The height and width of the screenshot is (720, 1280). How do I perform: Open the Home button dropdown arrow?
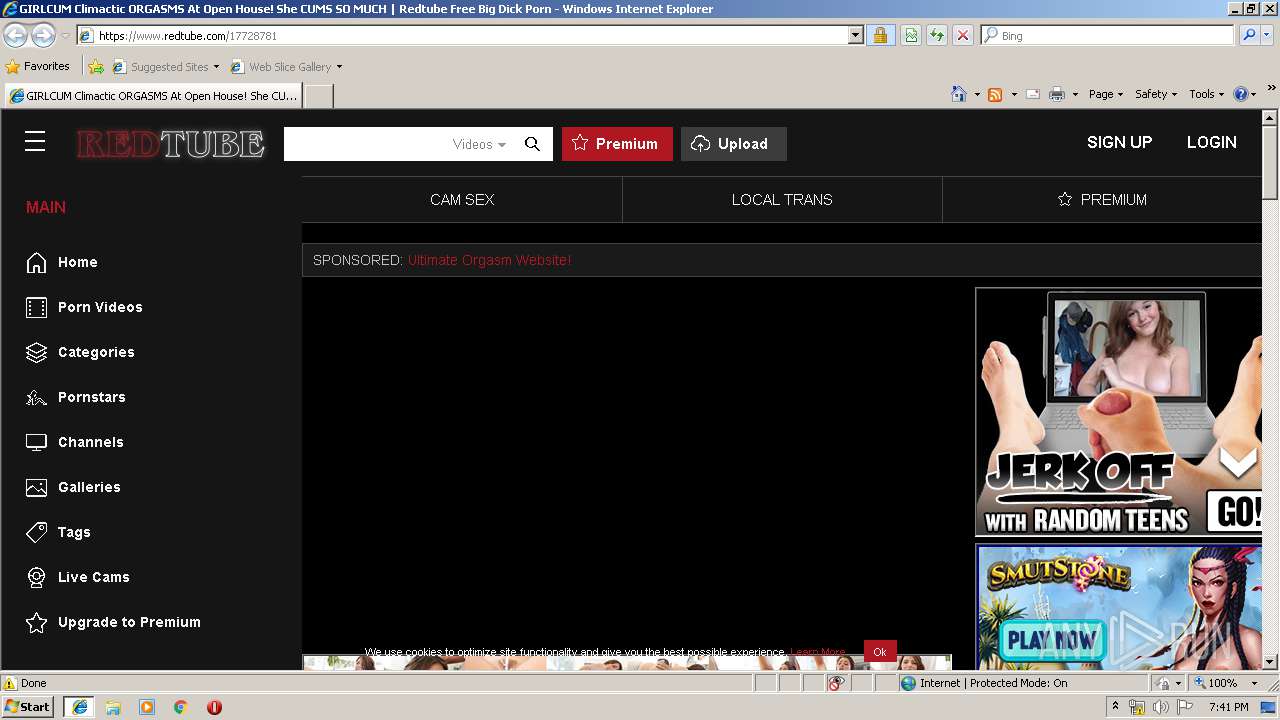click(x=976, y=94)
